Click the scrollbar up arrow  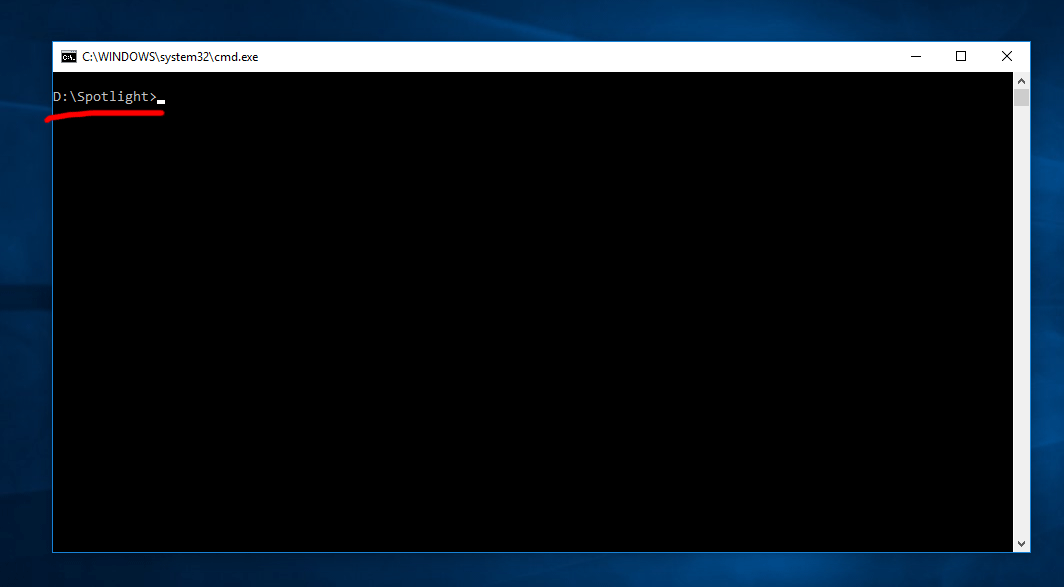(x=1021, y=80)
